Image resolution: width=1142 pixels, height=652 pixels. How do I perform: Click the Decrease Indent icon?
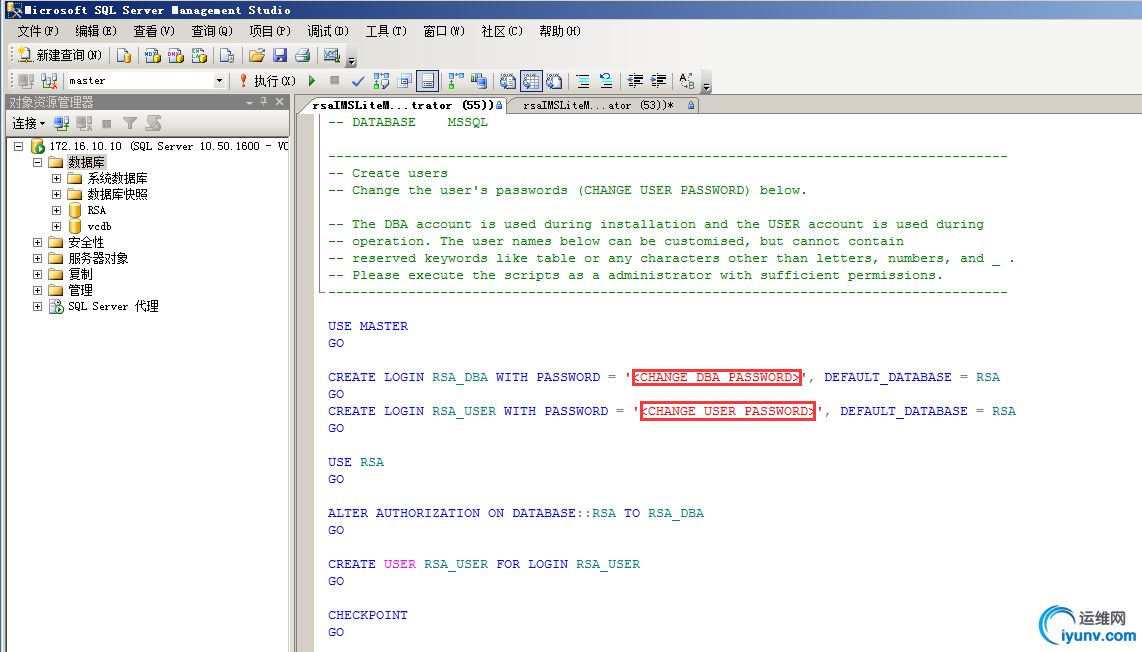(x=635, y=81)
